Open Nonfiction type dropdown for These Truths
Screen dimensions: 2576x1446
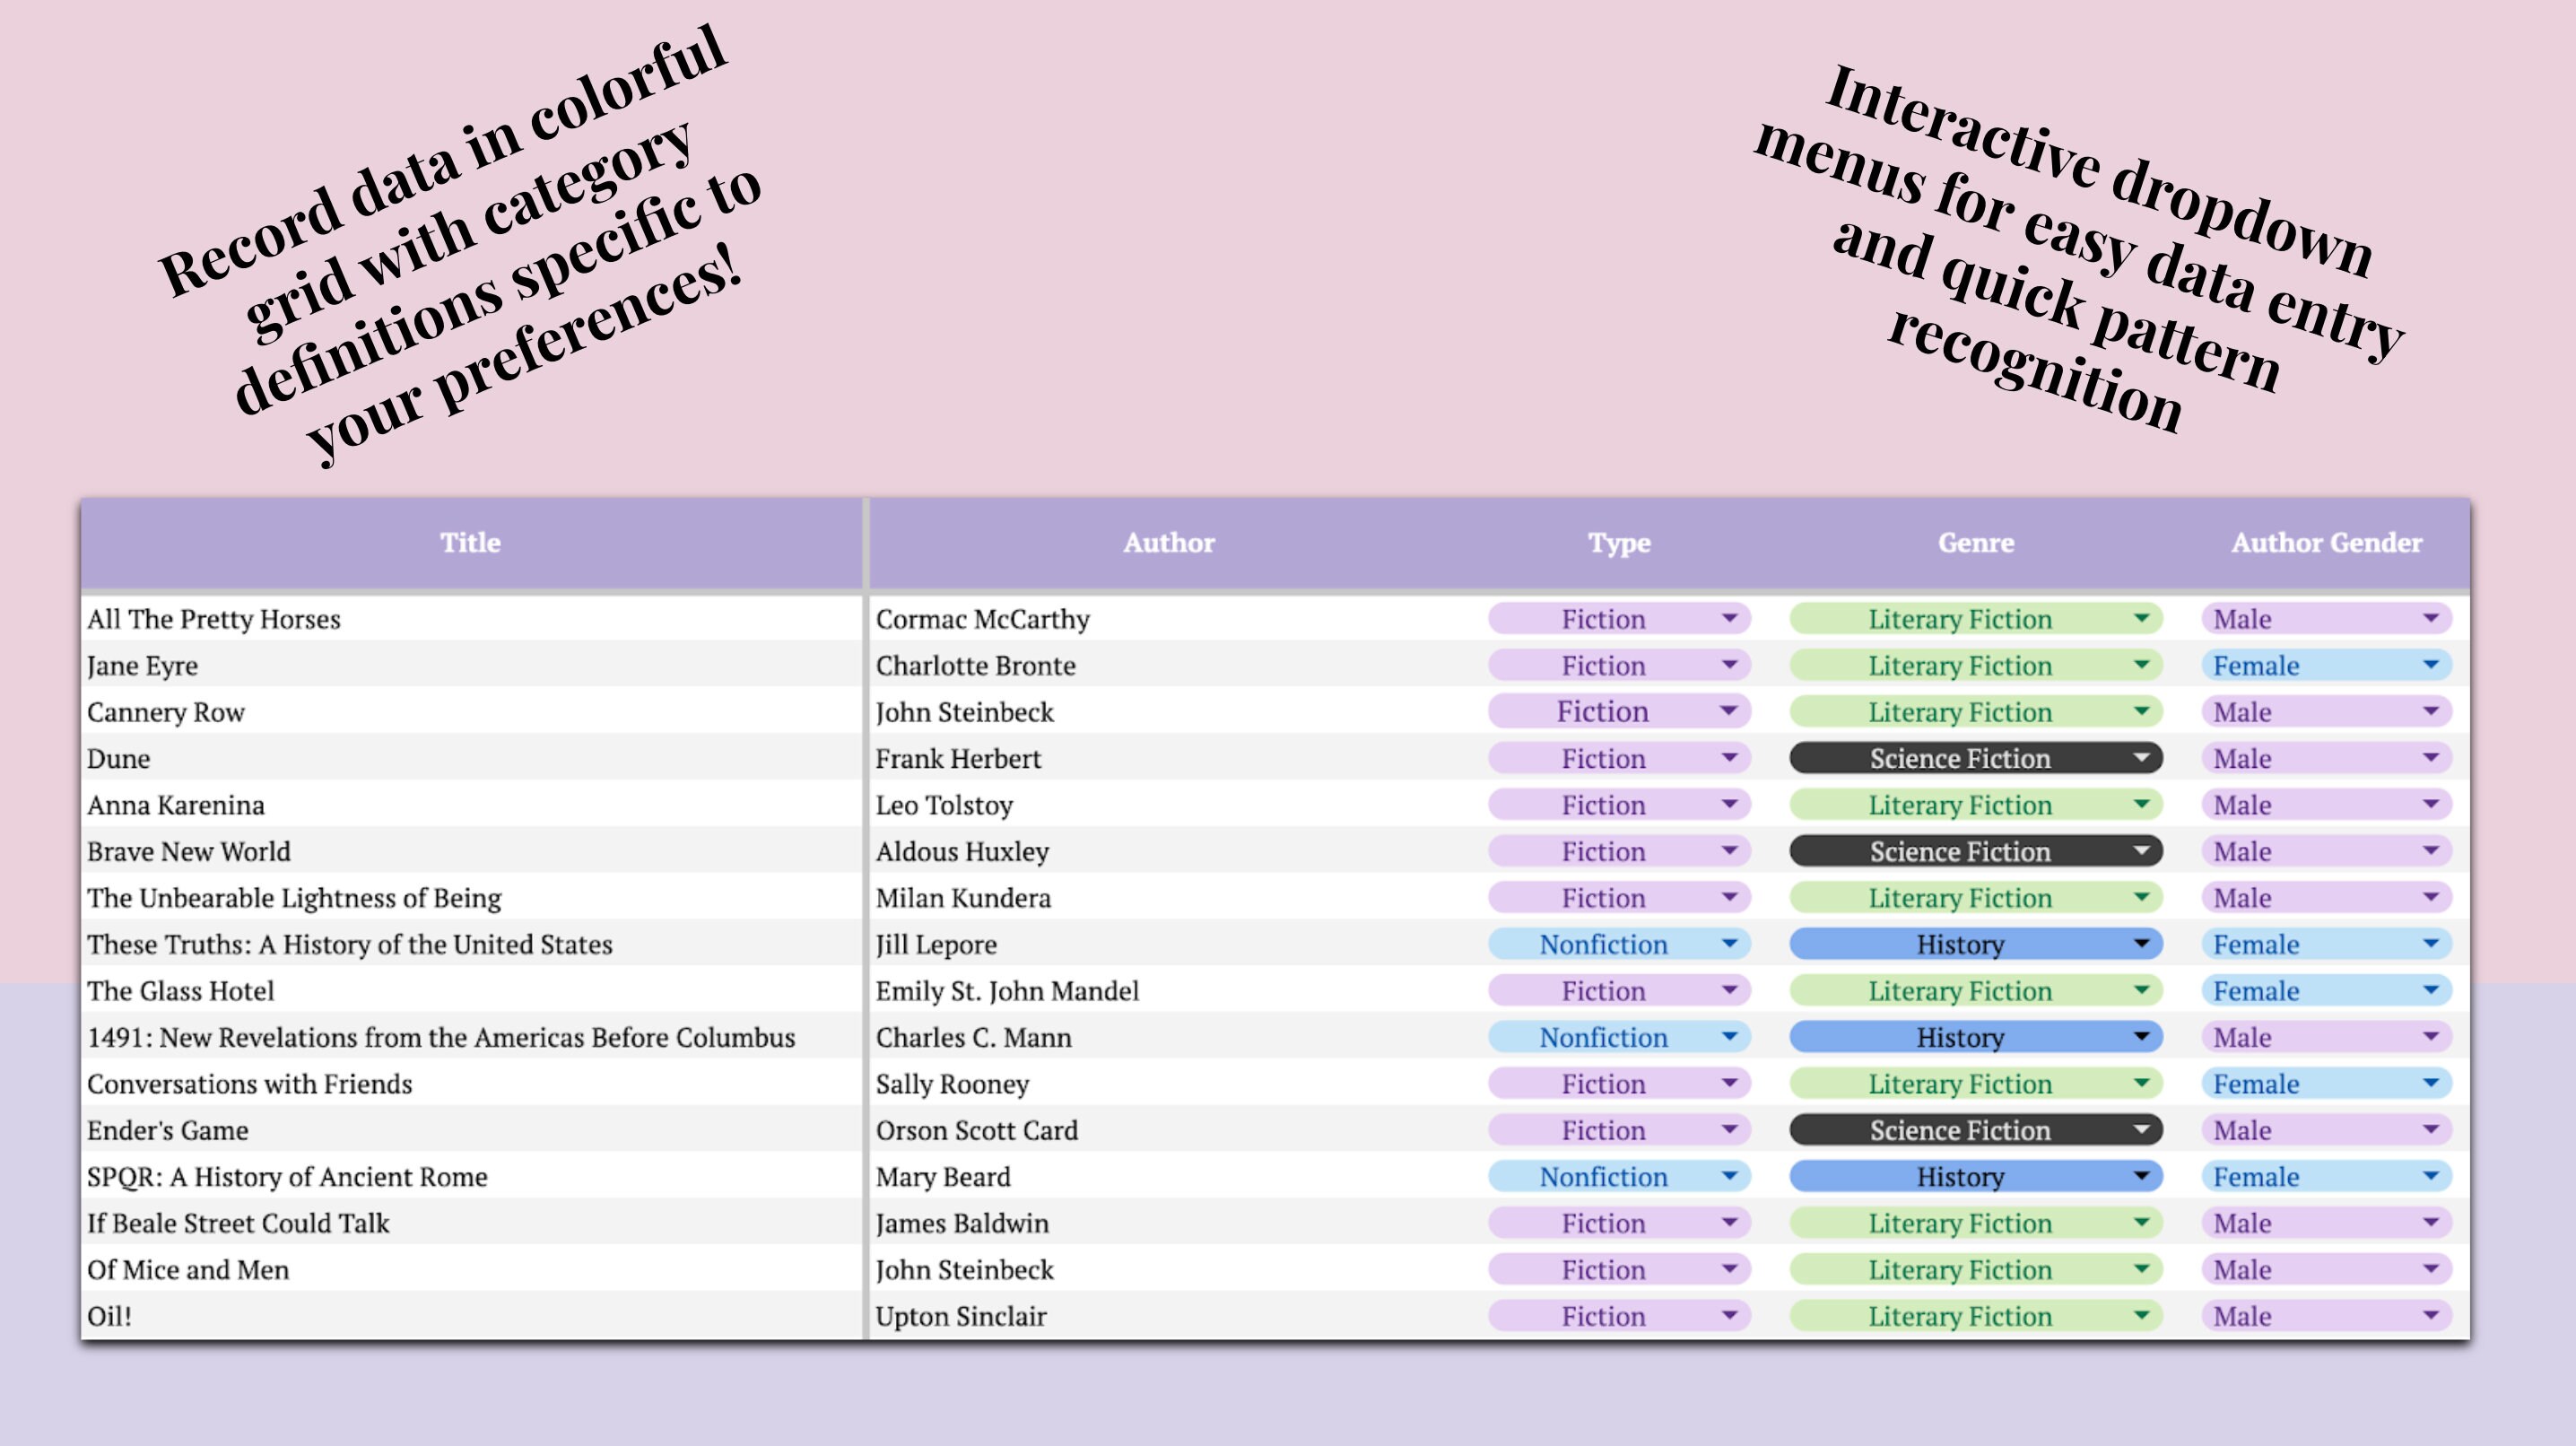click(1619, 944)
